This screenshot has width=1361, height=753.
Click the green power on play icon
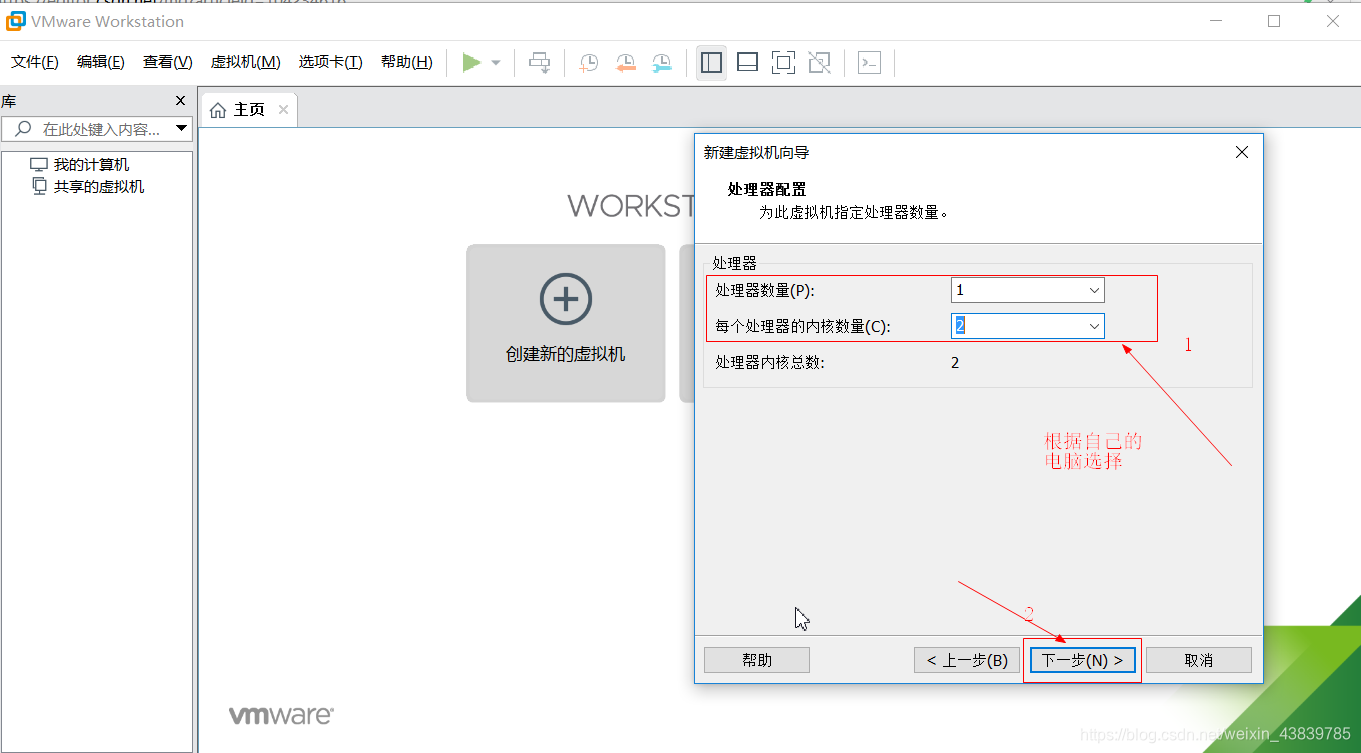pyautogui.click(x=471, y=62)
